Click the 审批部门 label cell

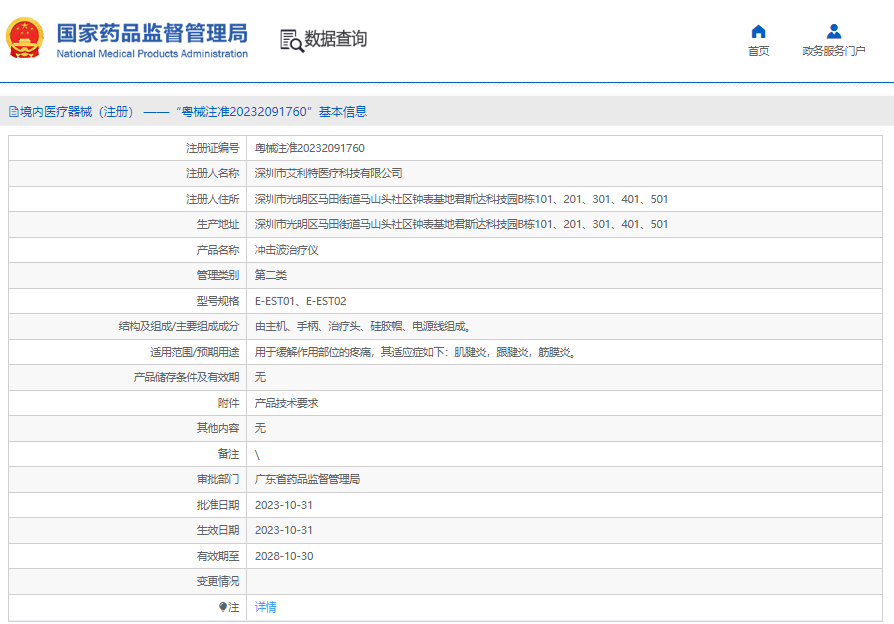point(127,479)
